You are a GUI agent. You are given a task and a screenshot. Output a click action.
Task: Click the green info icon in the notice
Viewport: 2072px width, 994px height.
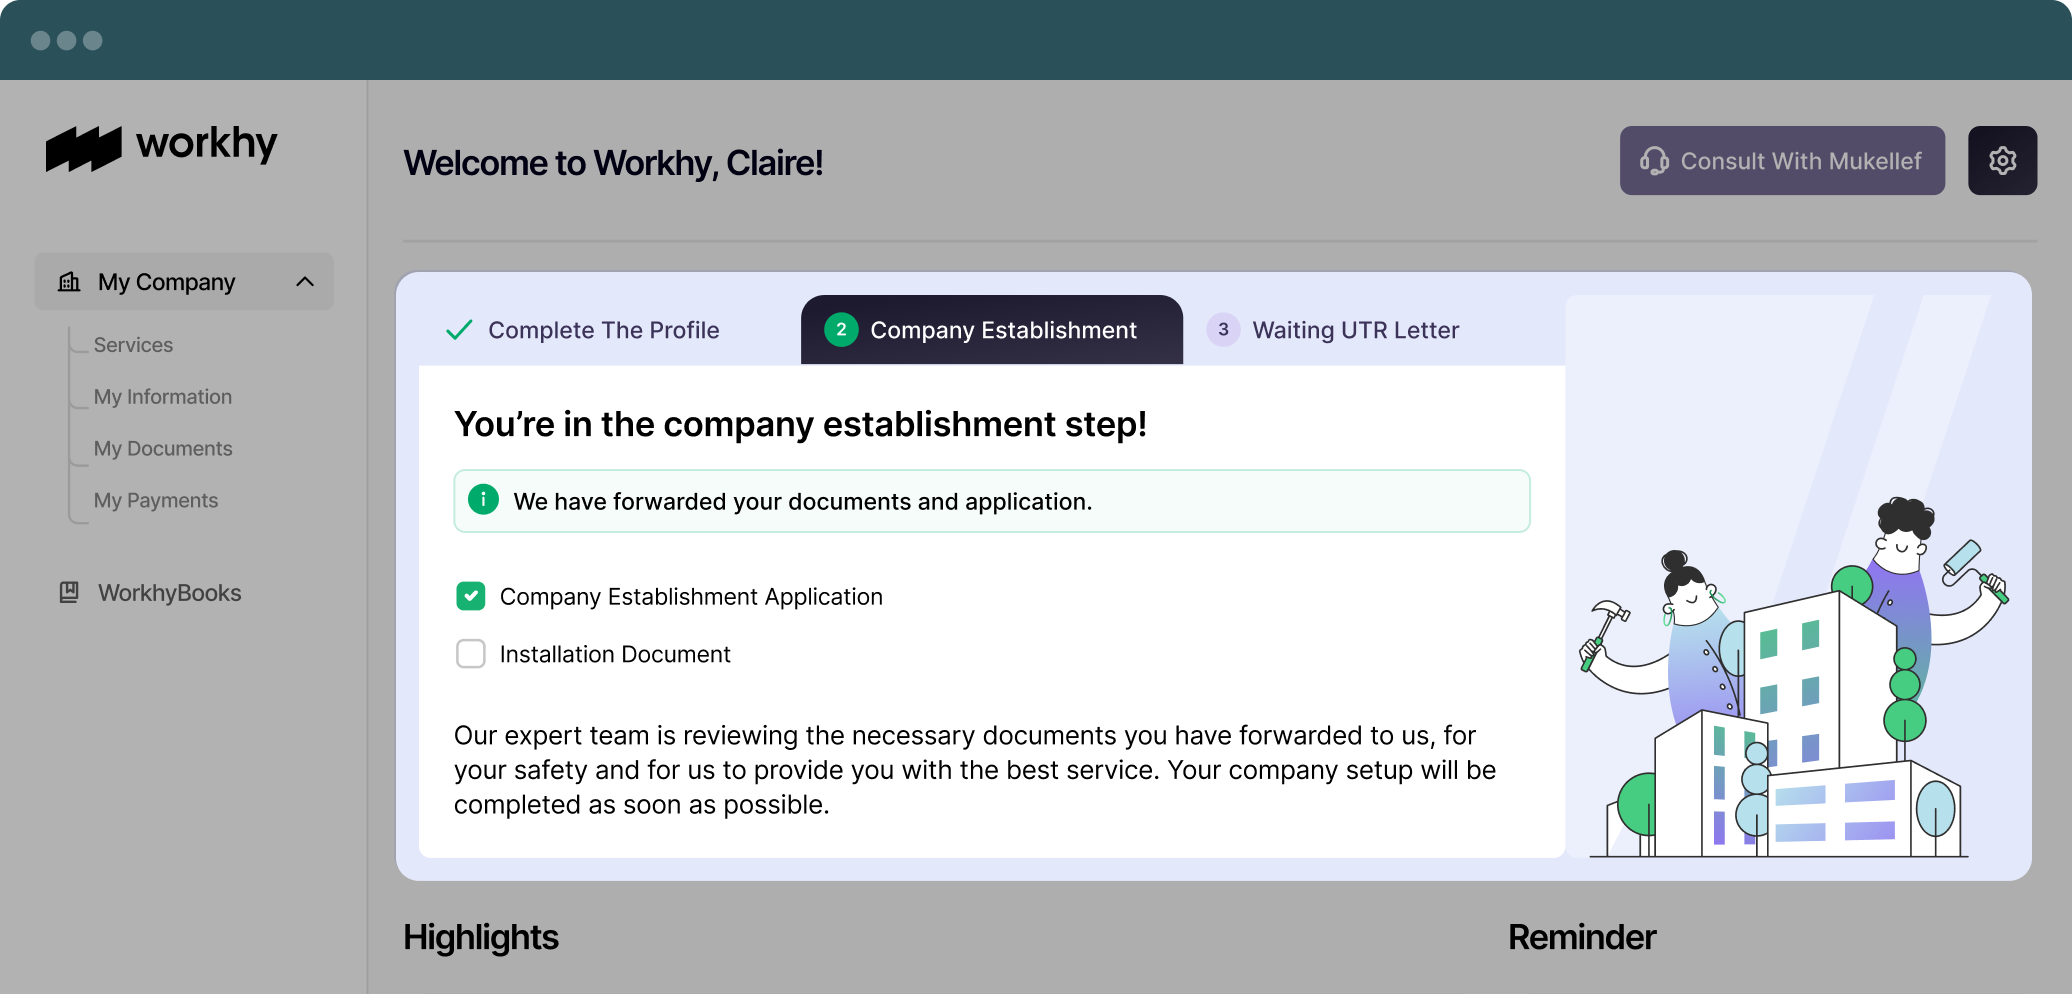coord(483,500)
